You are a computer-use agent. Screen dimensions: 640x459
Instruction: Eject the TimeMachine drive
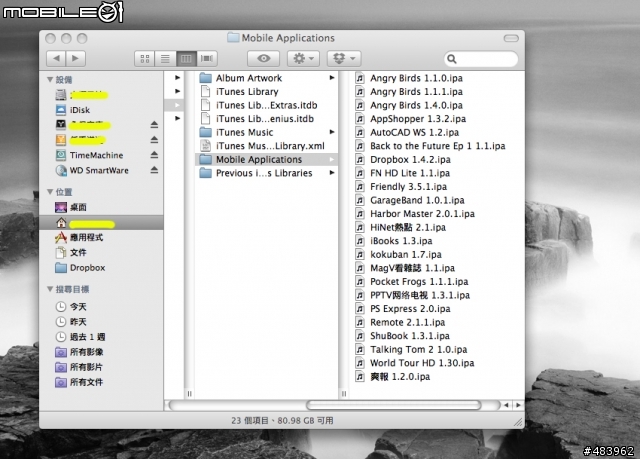point(154,155)
